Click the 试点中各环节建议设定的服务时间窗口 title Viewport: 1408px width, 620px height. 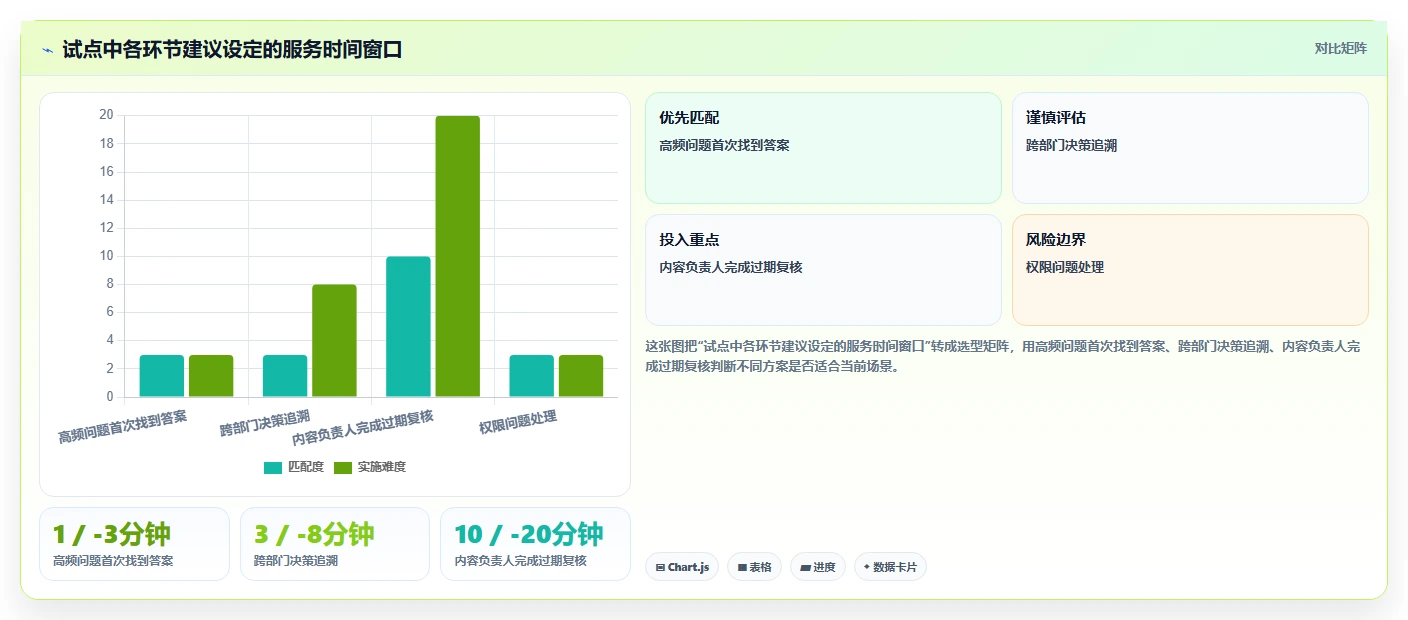[x=232, y=49]
